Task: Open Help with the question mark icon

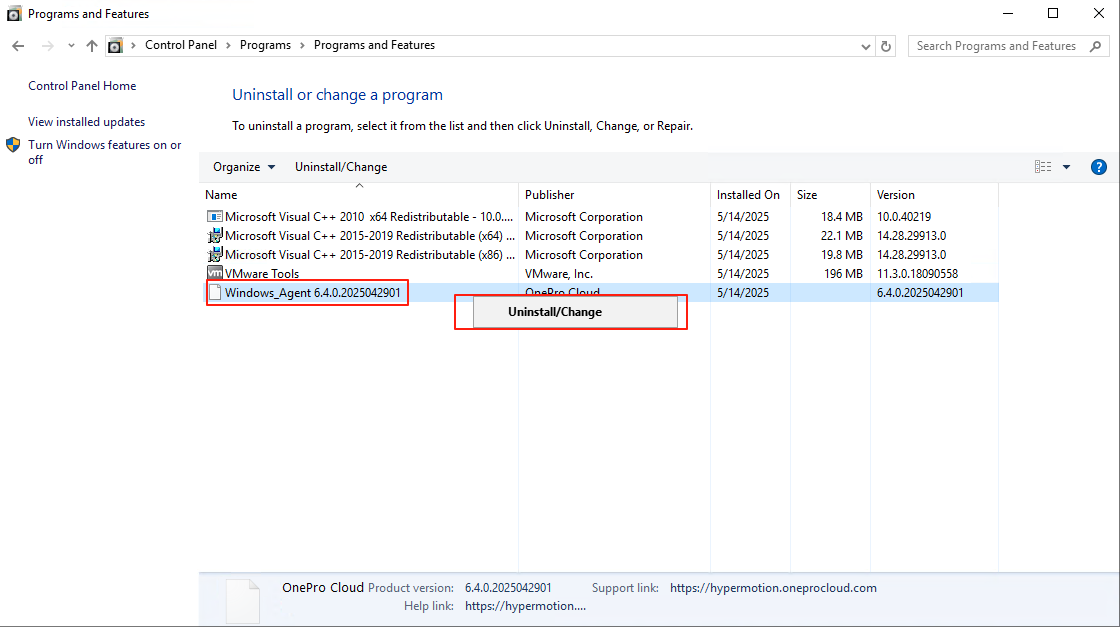Action: pyautogui.click(x=1099, y=167)
